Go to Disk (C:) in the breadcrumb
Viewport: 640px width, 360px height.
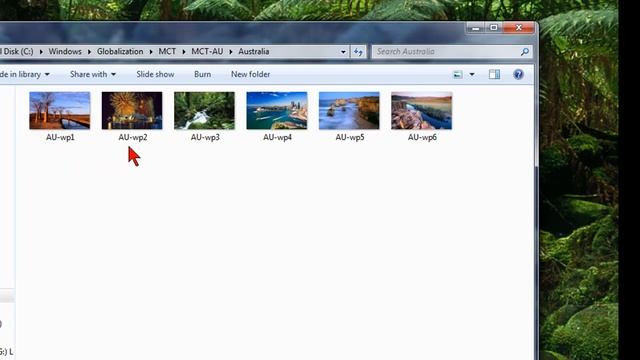point(17,51)
